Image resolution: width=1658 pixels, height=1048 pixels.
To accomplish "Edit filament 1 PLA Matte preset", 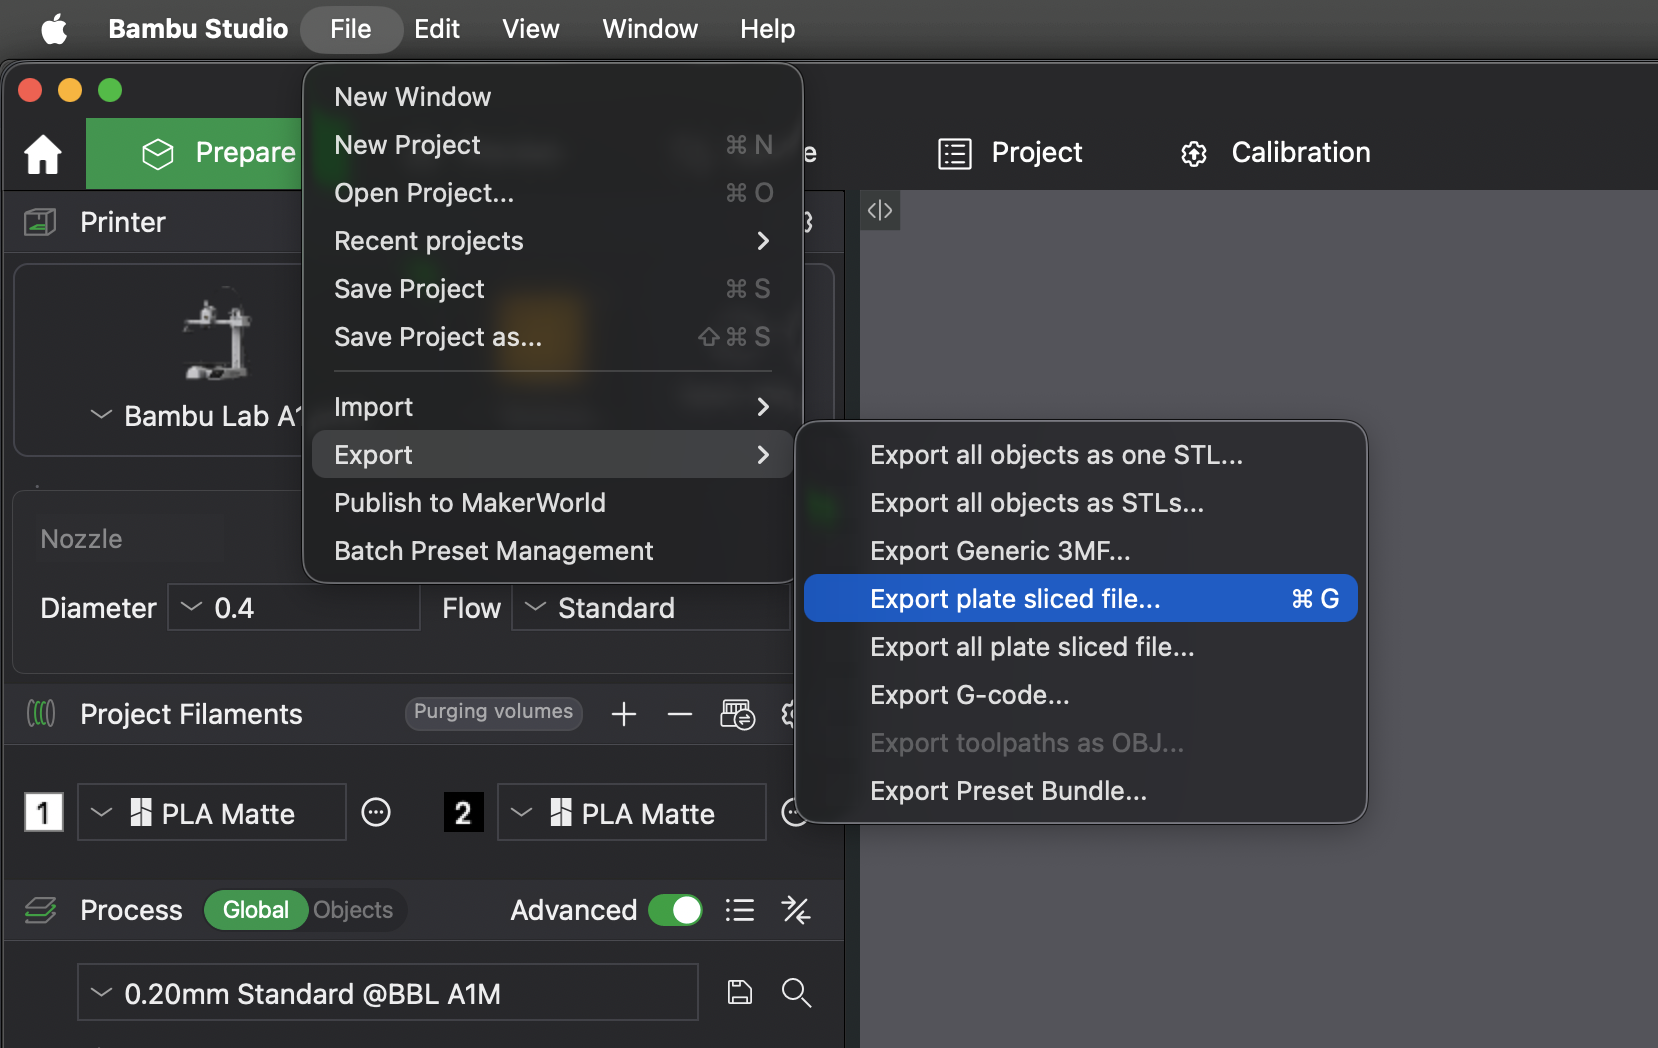I will pos(376,813).
